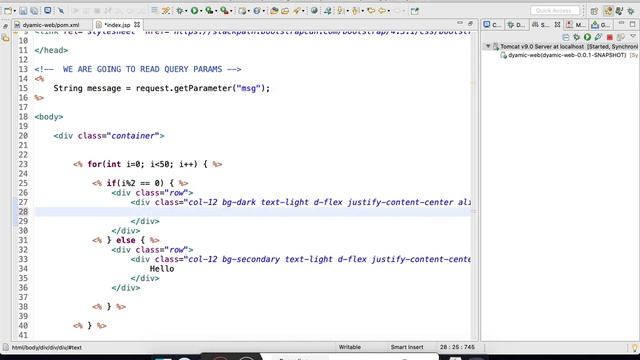640x360 pixels.
Task: Close the *index.jsp editor tab
Action: [137, 25]
